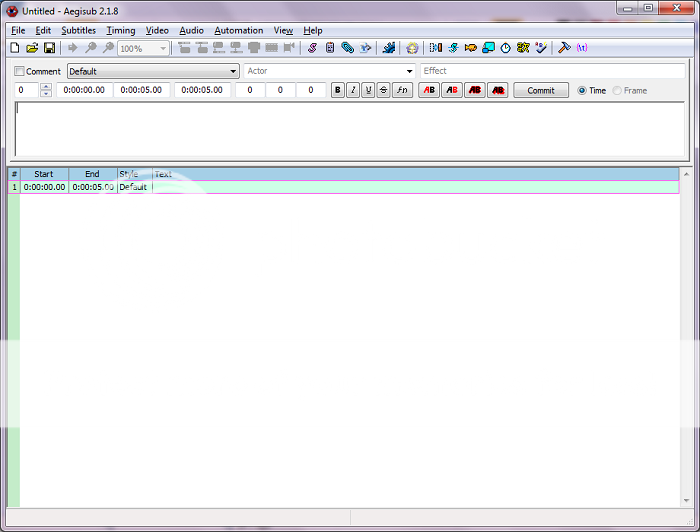Open the Automation menu
The height and width of the screenshot is (532, 700).
coord(239,31)
